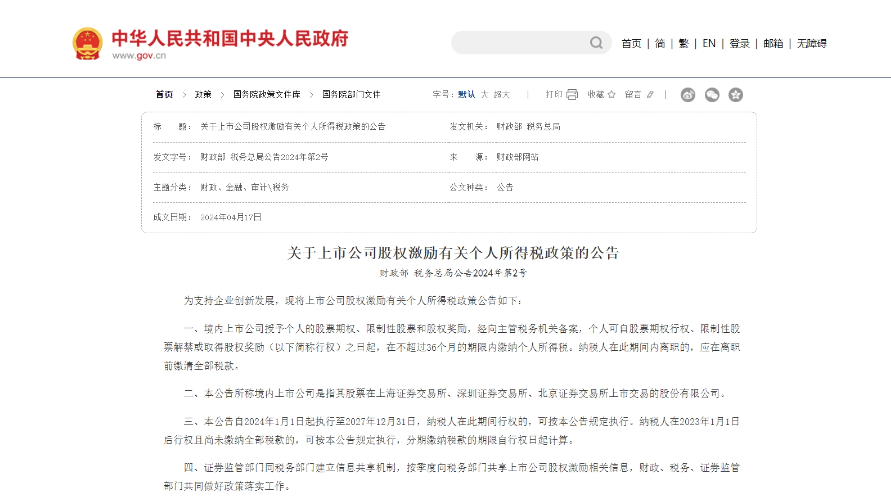This screenshot has width=891, height=501.
Task: Click the leave message (留言) pencil icon
Action: pos(651,94)
